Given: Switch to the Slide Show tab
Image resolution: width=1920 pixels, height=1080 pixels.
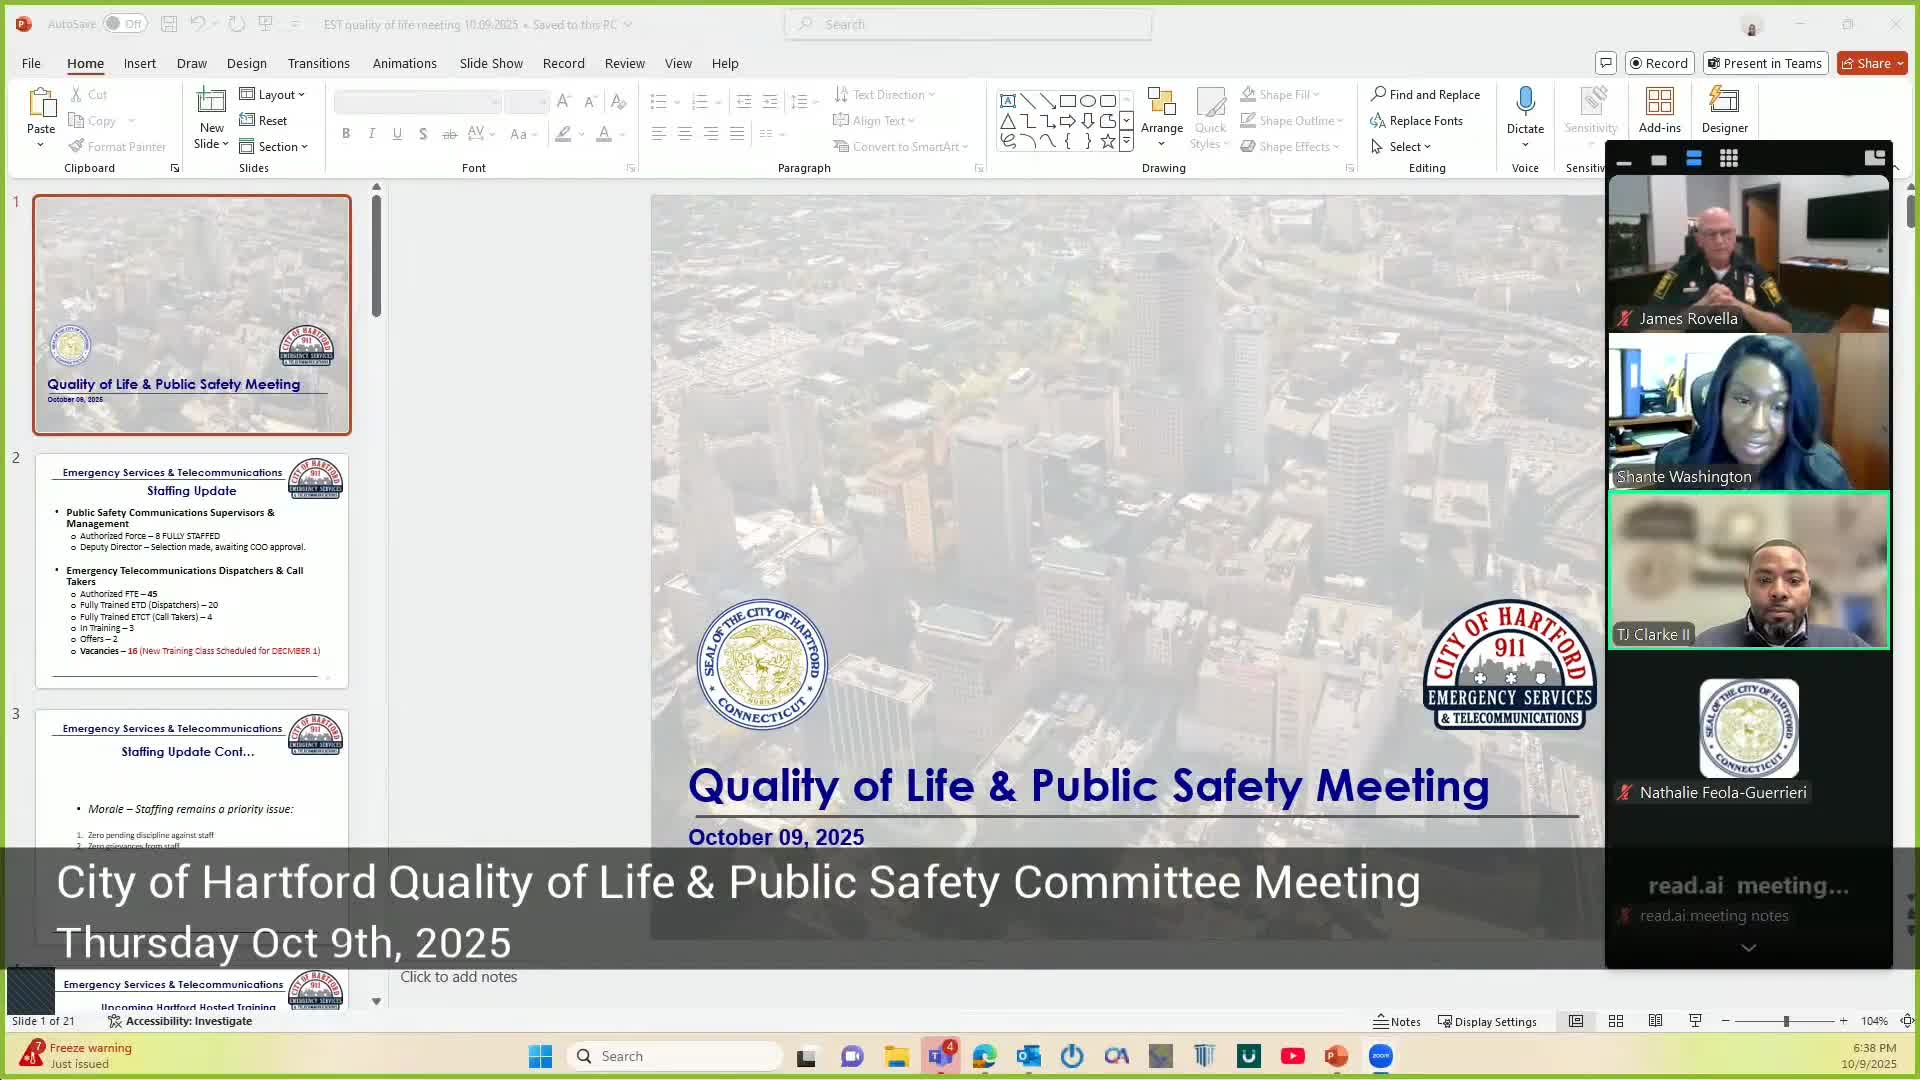Looking at the screenshot, I should tap(491, 63).
